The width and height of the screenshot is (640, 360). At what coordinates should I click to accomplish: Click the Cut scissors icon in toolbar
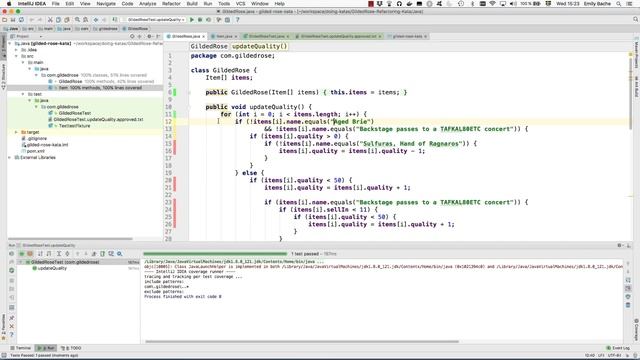50,20
